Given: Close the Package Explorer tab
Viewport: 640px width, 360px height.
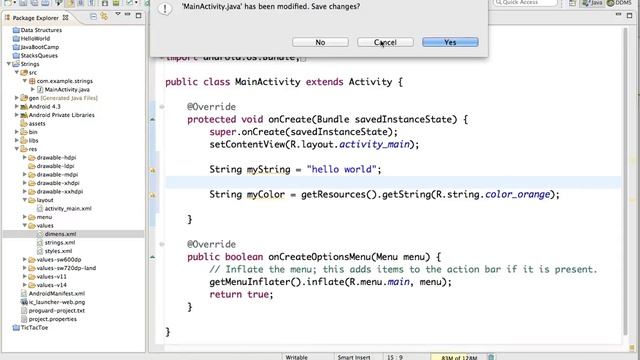Looking at the screenshot, I should 65,18.
